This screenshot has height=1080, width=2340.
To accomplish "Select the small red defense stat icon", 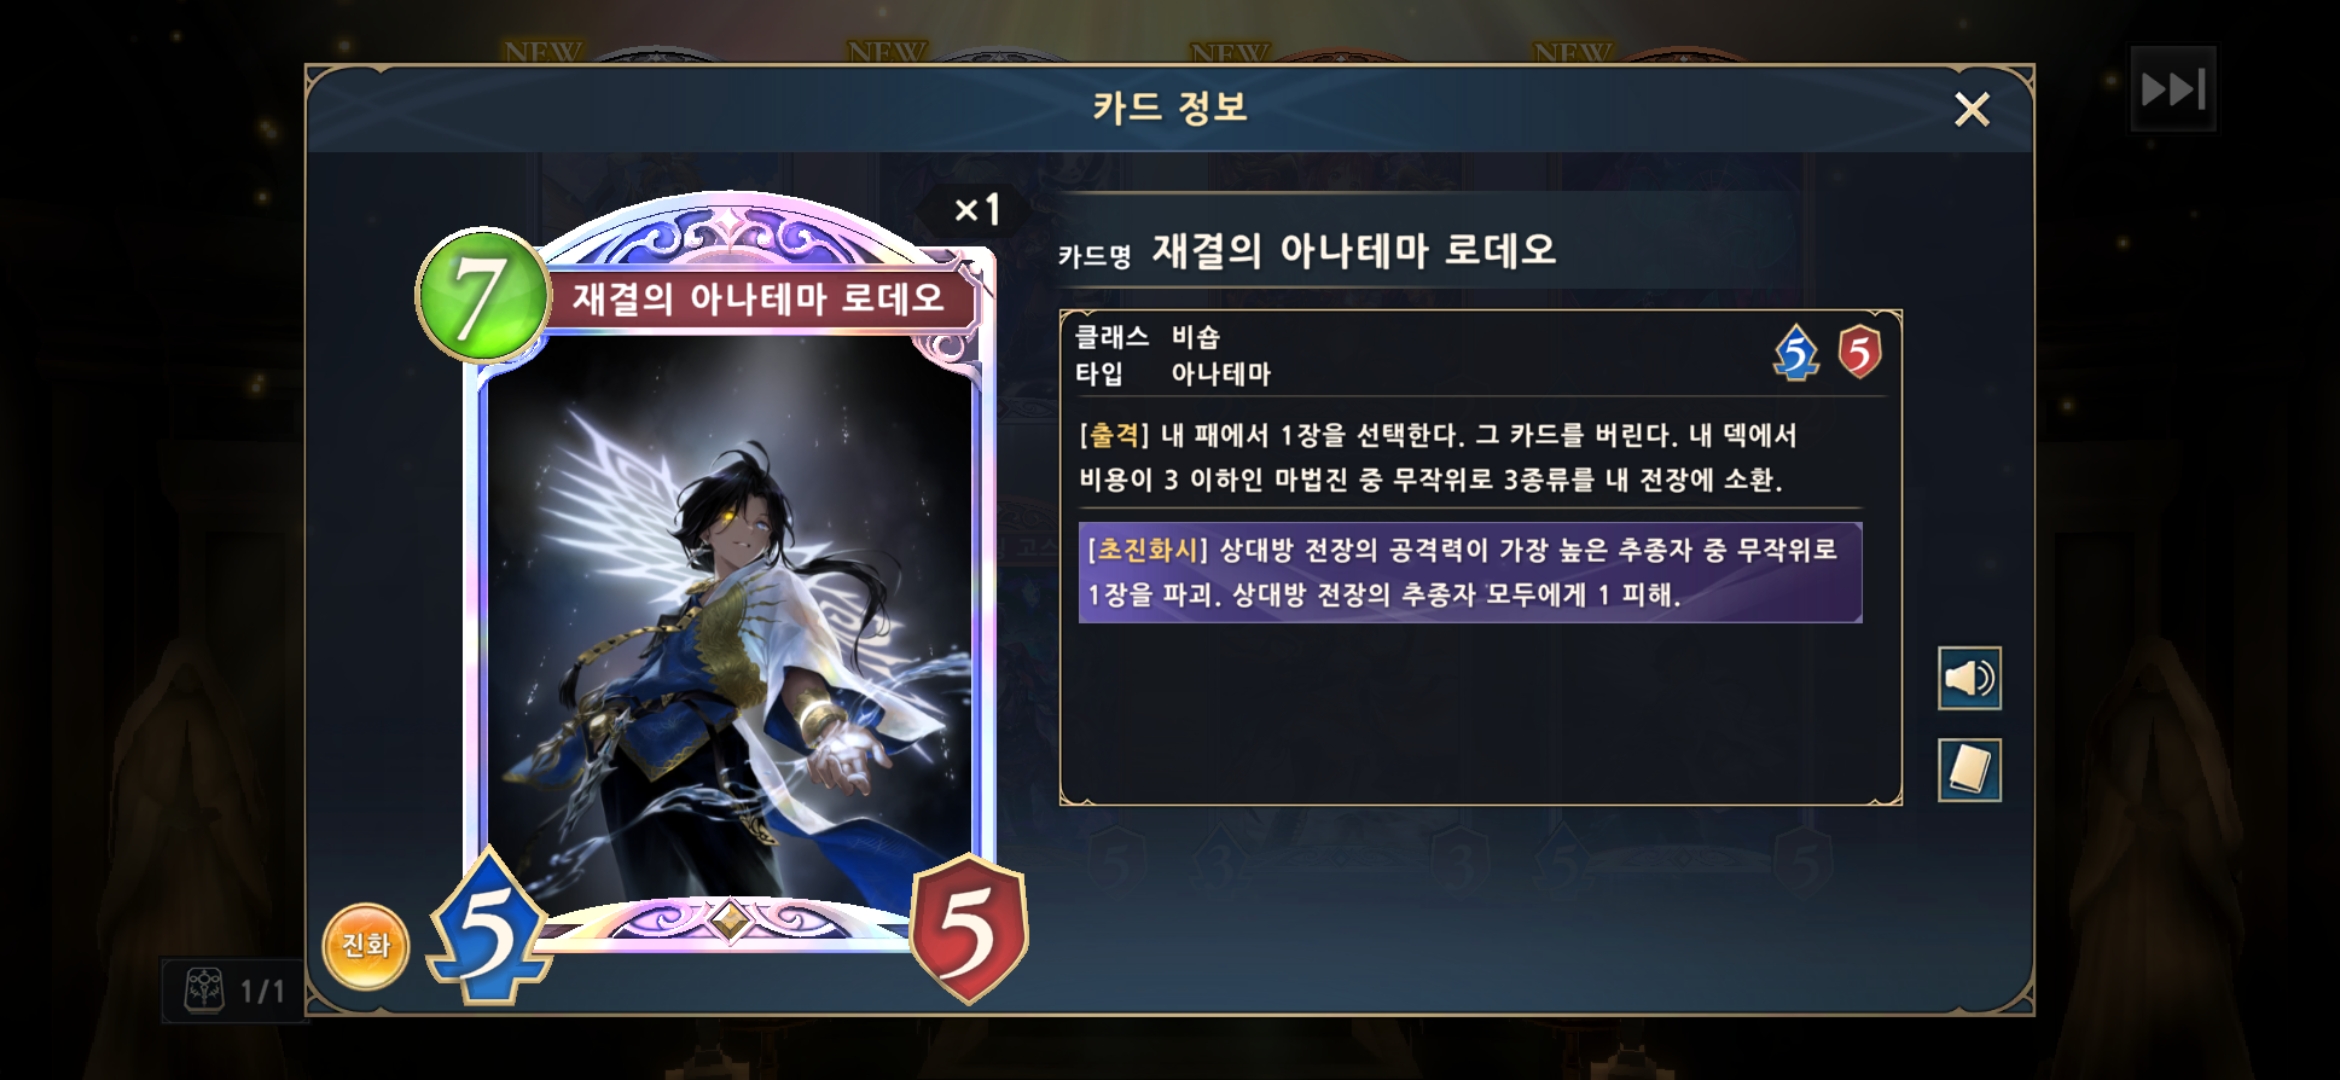I will (x=1859, y=352).
